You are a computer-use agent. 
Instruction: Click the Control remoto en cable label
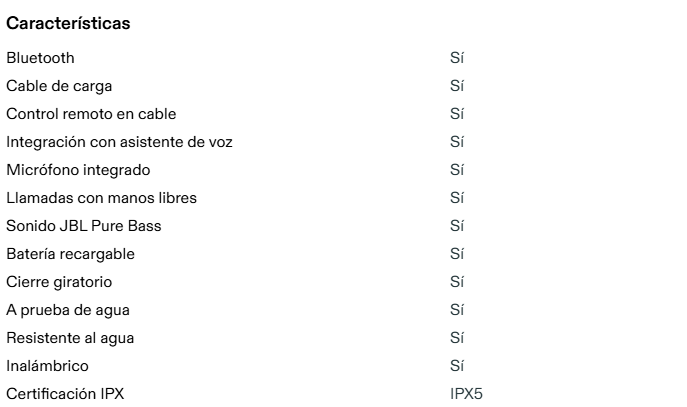pos(91,114)
